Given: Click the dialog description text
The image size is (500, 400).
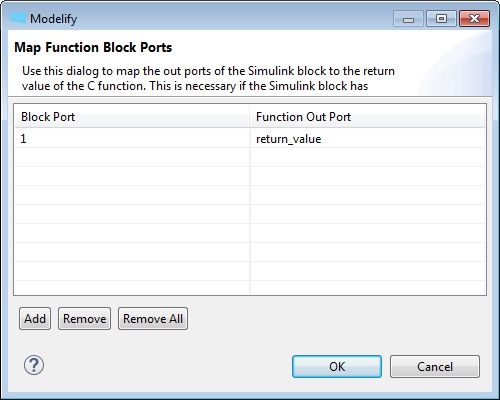Looking at the screenshot, I should point(208,78).
